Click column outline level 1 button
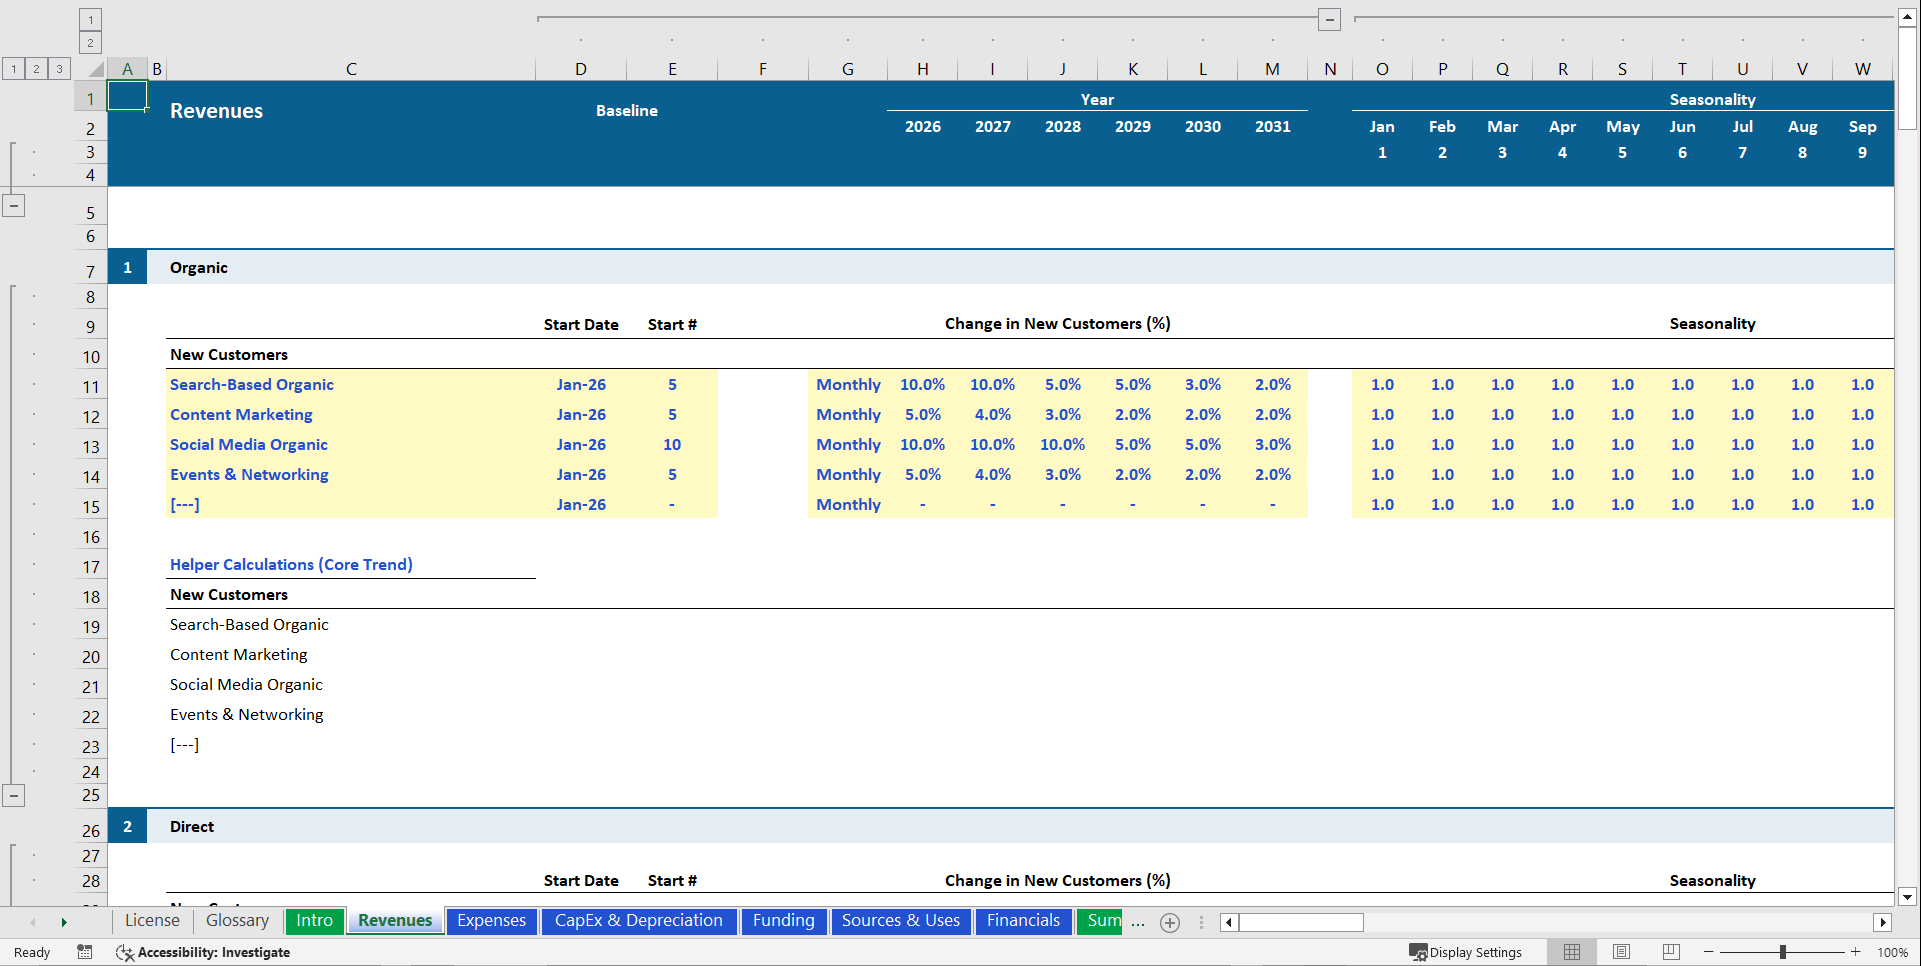The width and height of the screenshot is (1921, 966). (x=90, y=18)
